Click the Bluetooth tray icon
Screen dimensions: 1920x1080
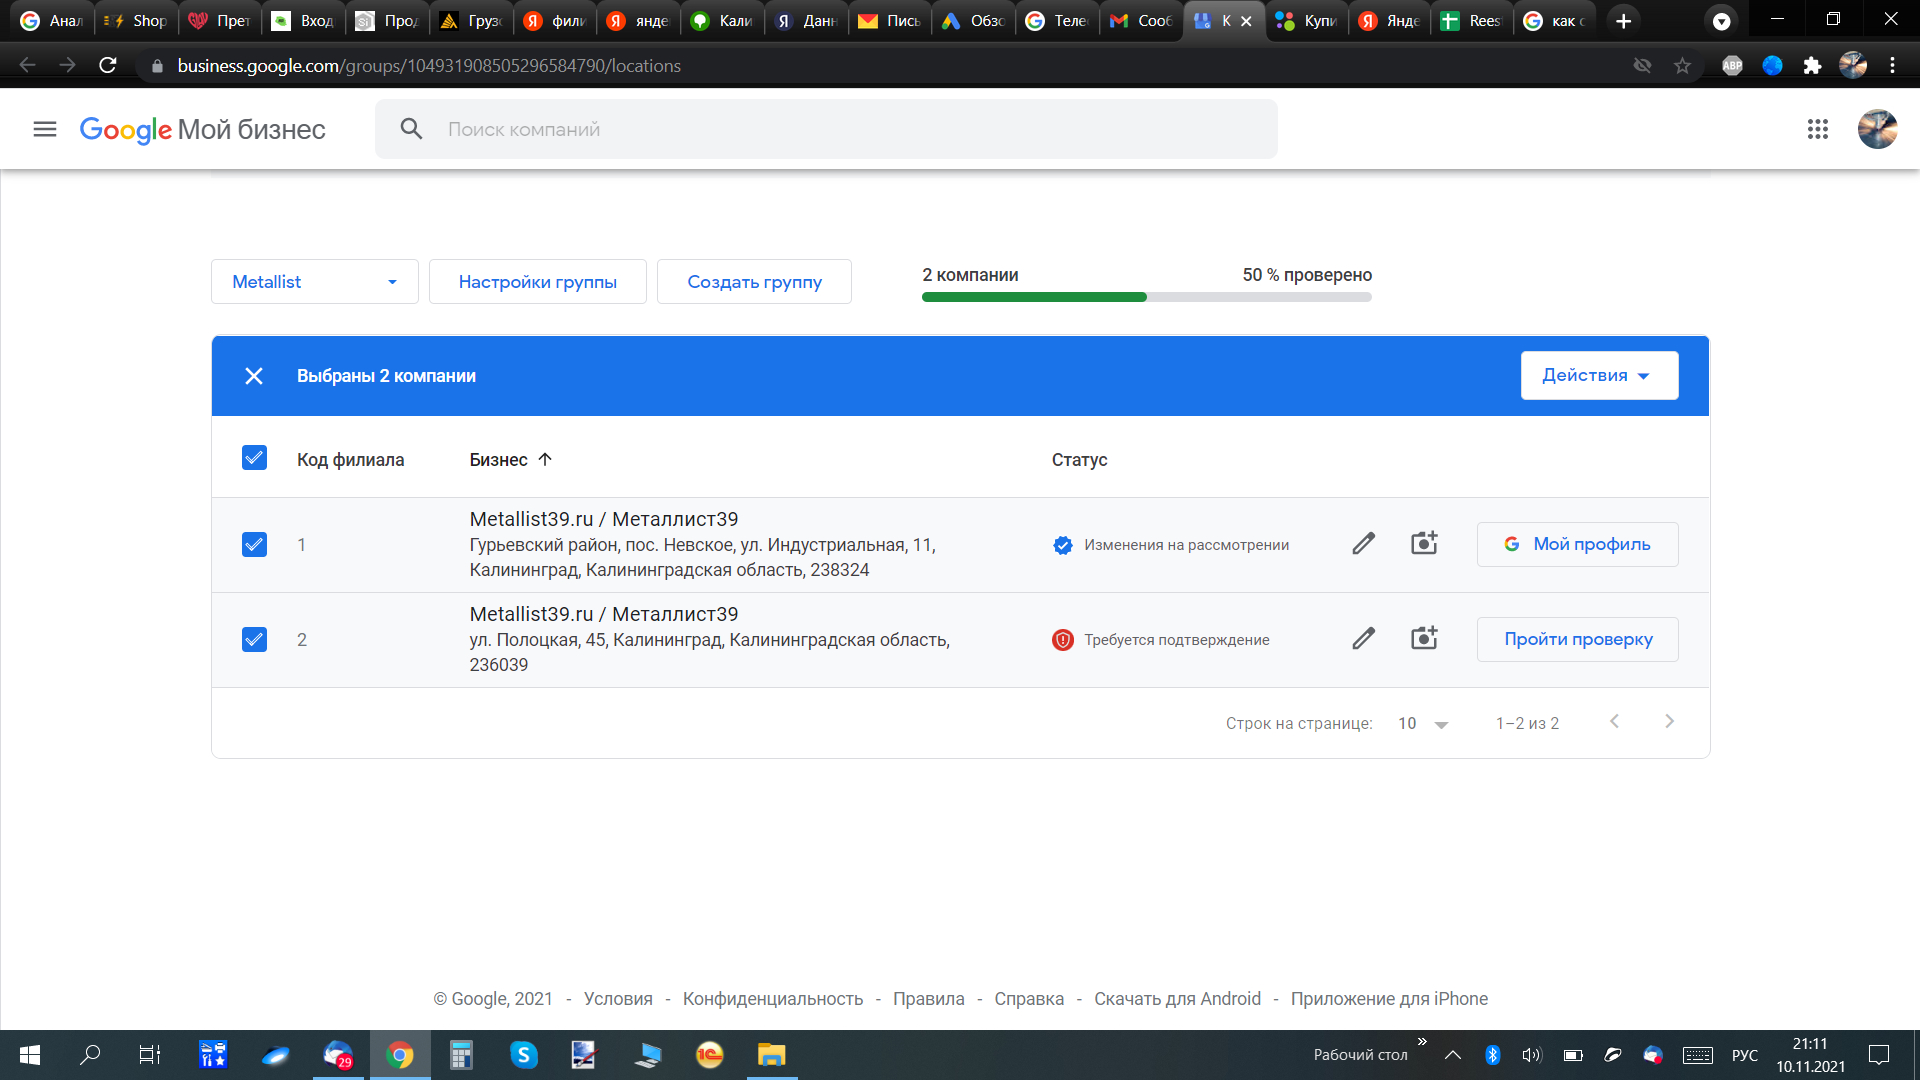[x=1493, y=1055]
